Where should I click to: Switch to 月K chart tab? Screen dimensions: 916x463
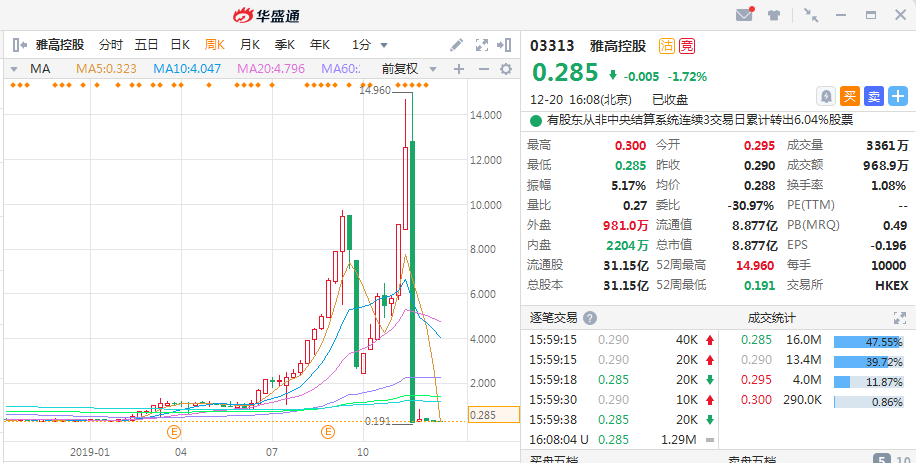[249, 45]
